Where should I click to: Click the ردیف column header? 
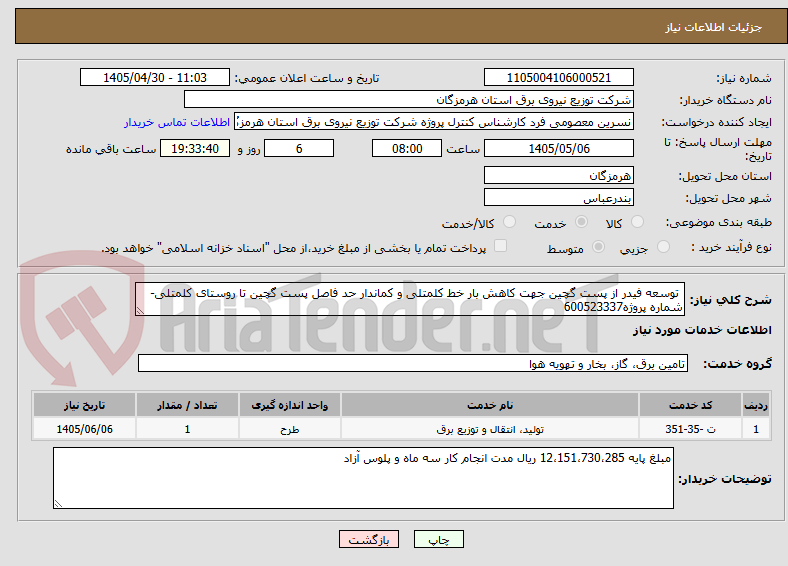coord(756,405)
